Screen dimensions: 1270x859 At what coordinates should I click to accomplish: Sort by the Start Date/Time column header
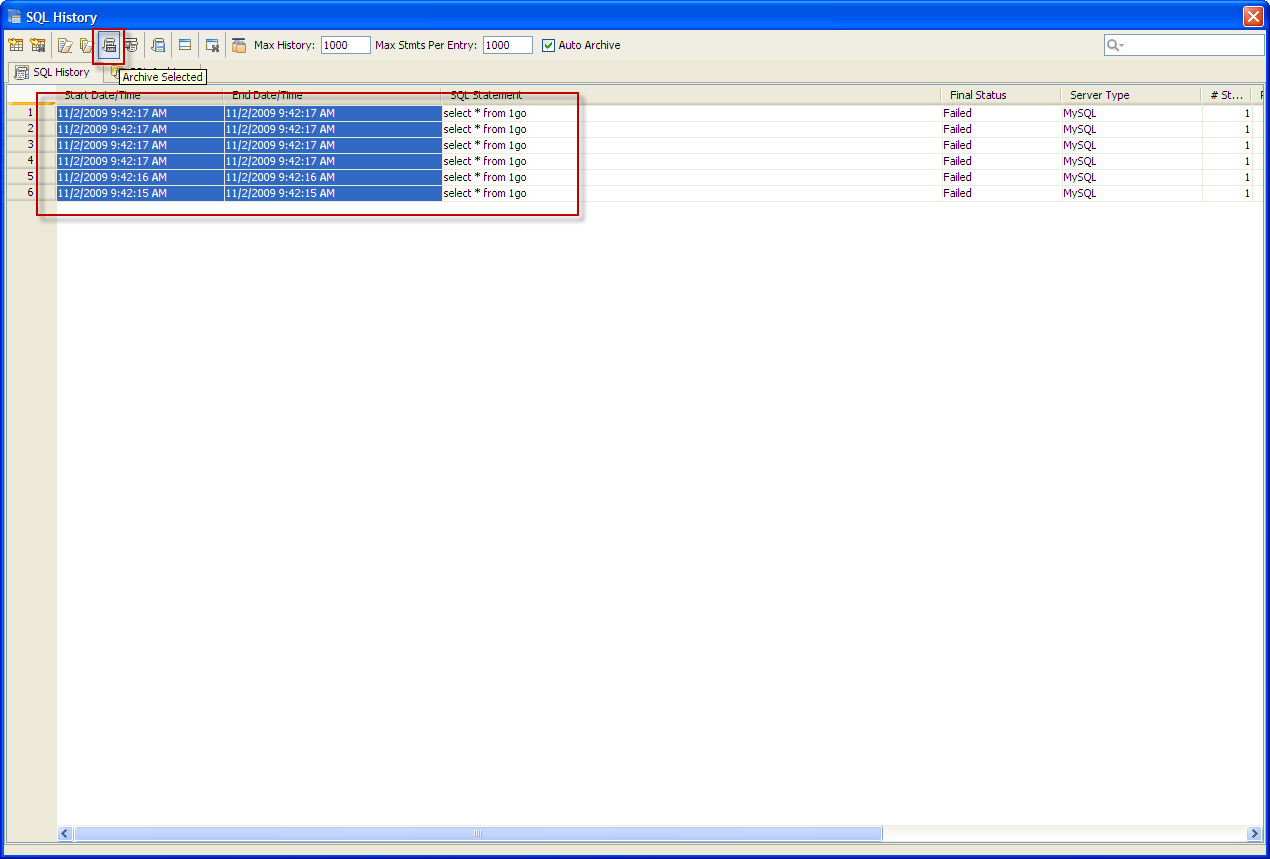139,95
